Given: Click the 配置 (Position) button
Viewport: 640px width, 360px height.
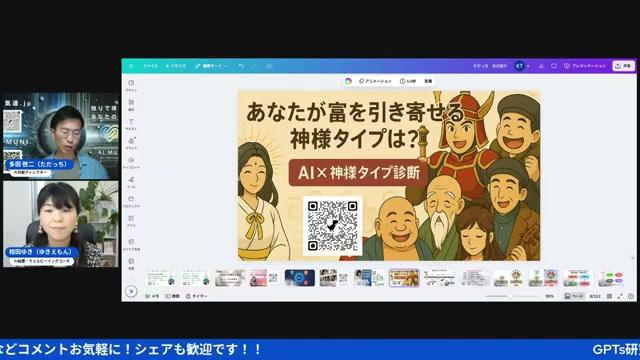Looking at the screenshot, I should tap(428, 81).
